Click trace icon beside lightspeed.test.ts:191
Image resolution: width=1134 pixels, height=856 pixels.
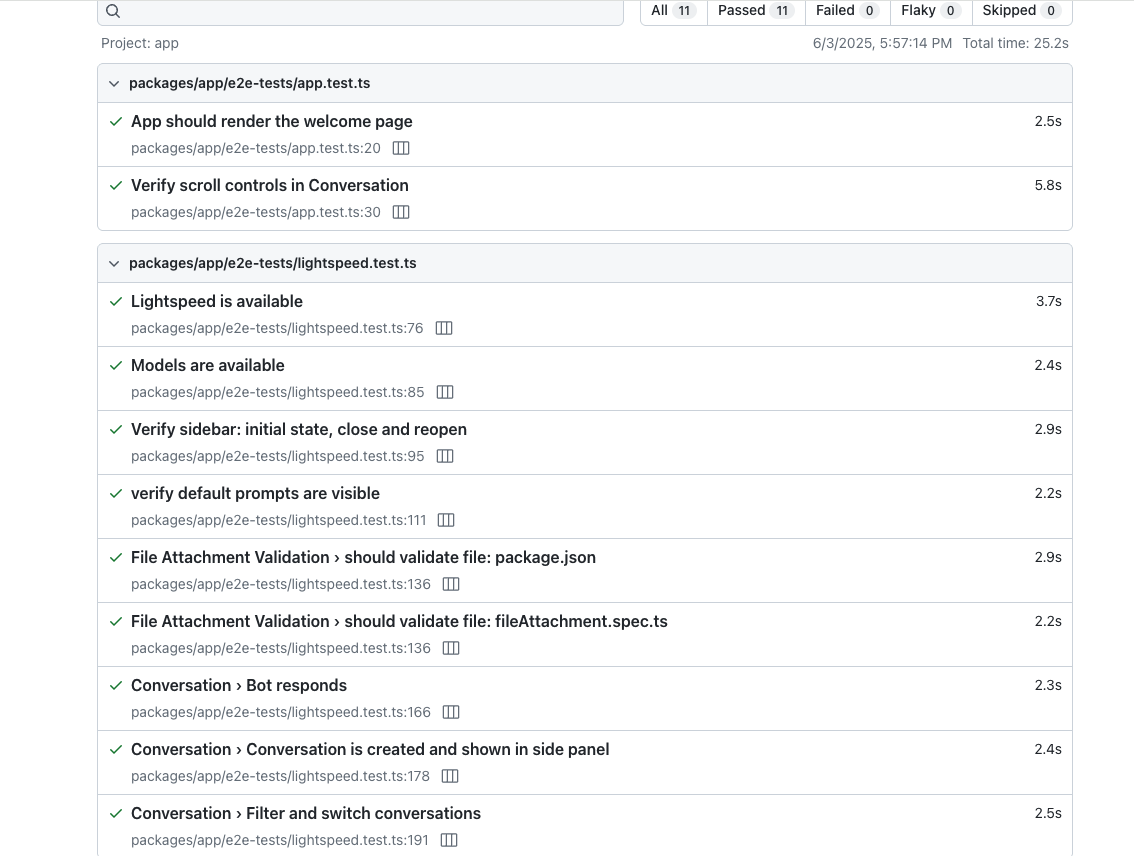tap(449, 840)
